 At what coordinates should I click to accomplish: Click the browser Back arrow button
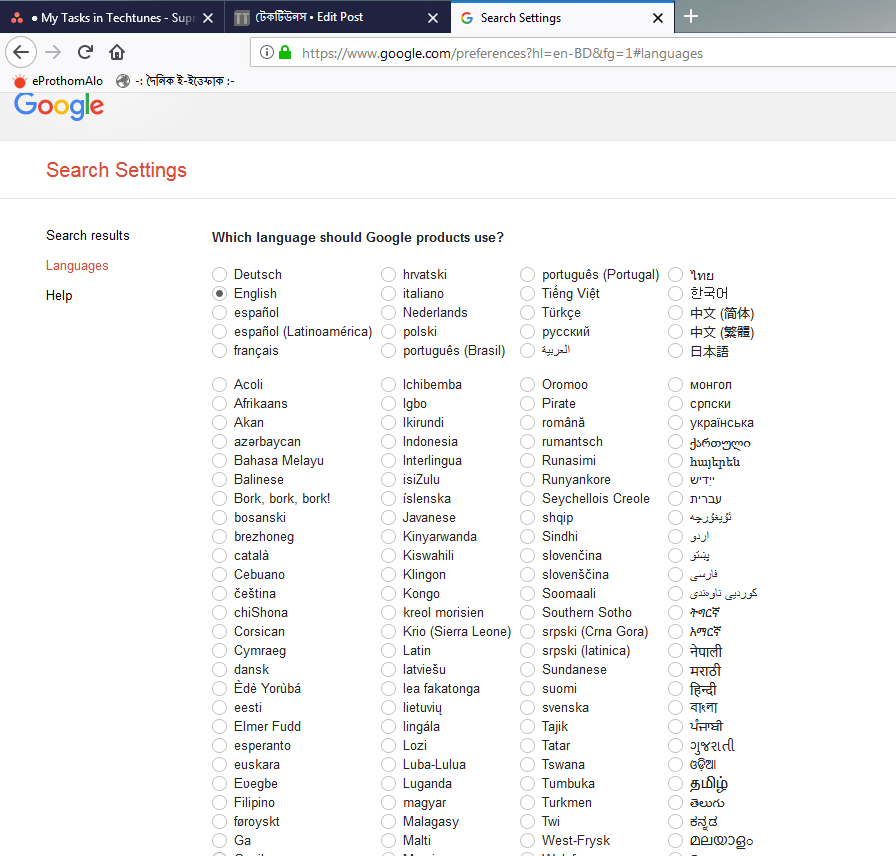click(21, 53)
